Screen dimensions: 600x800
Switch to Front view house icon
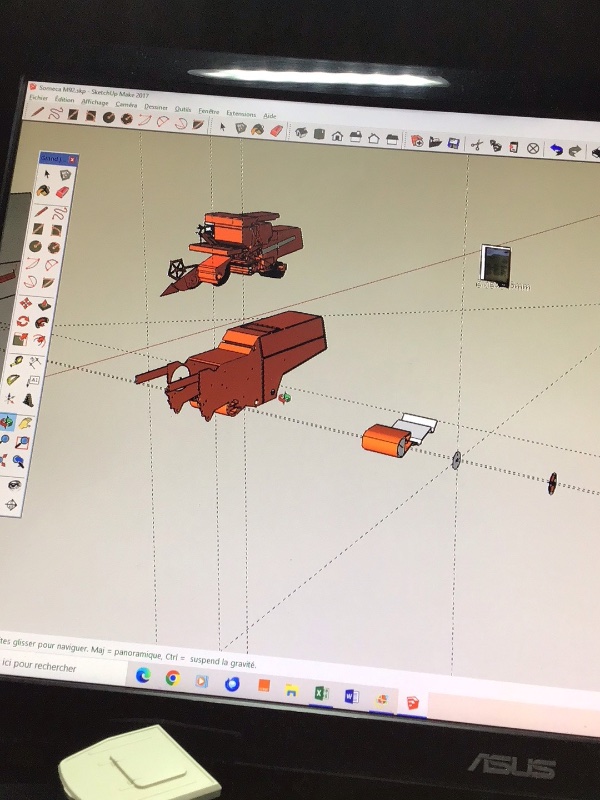point(337,136)
